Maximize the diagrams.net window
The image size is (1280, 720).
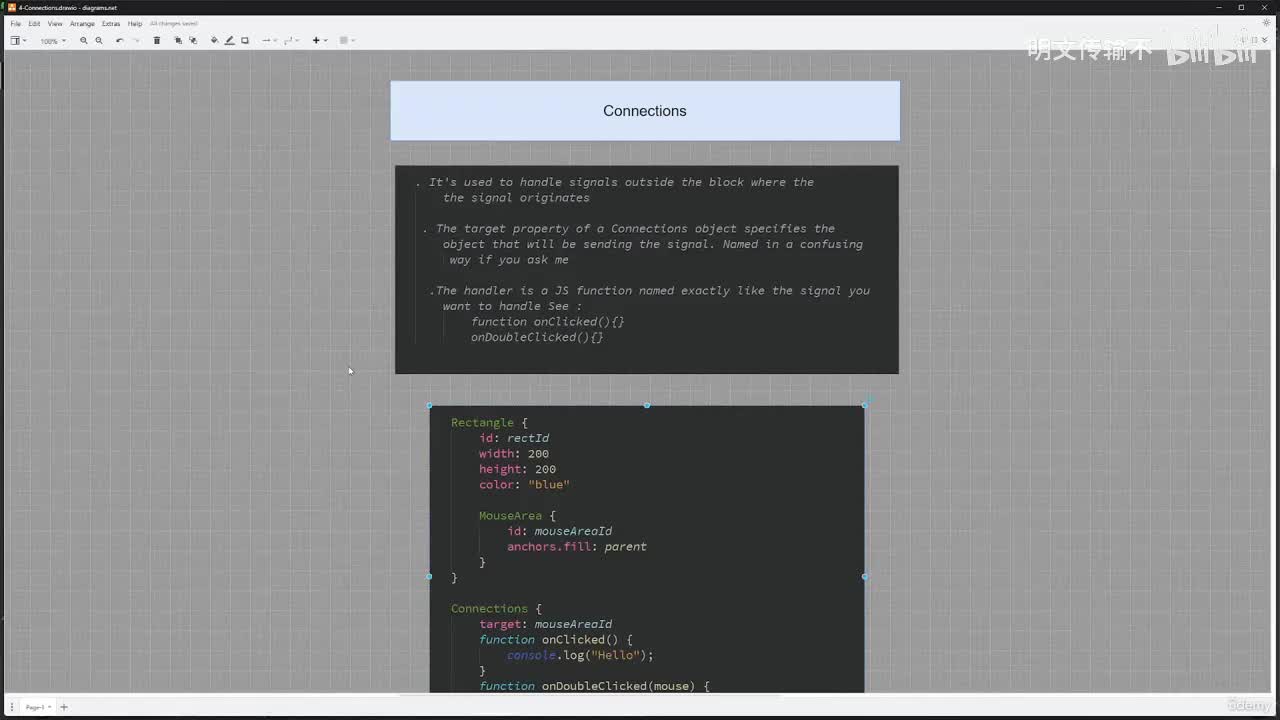pos(1241,7)
